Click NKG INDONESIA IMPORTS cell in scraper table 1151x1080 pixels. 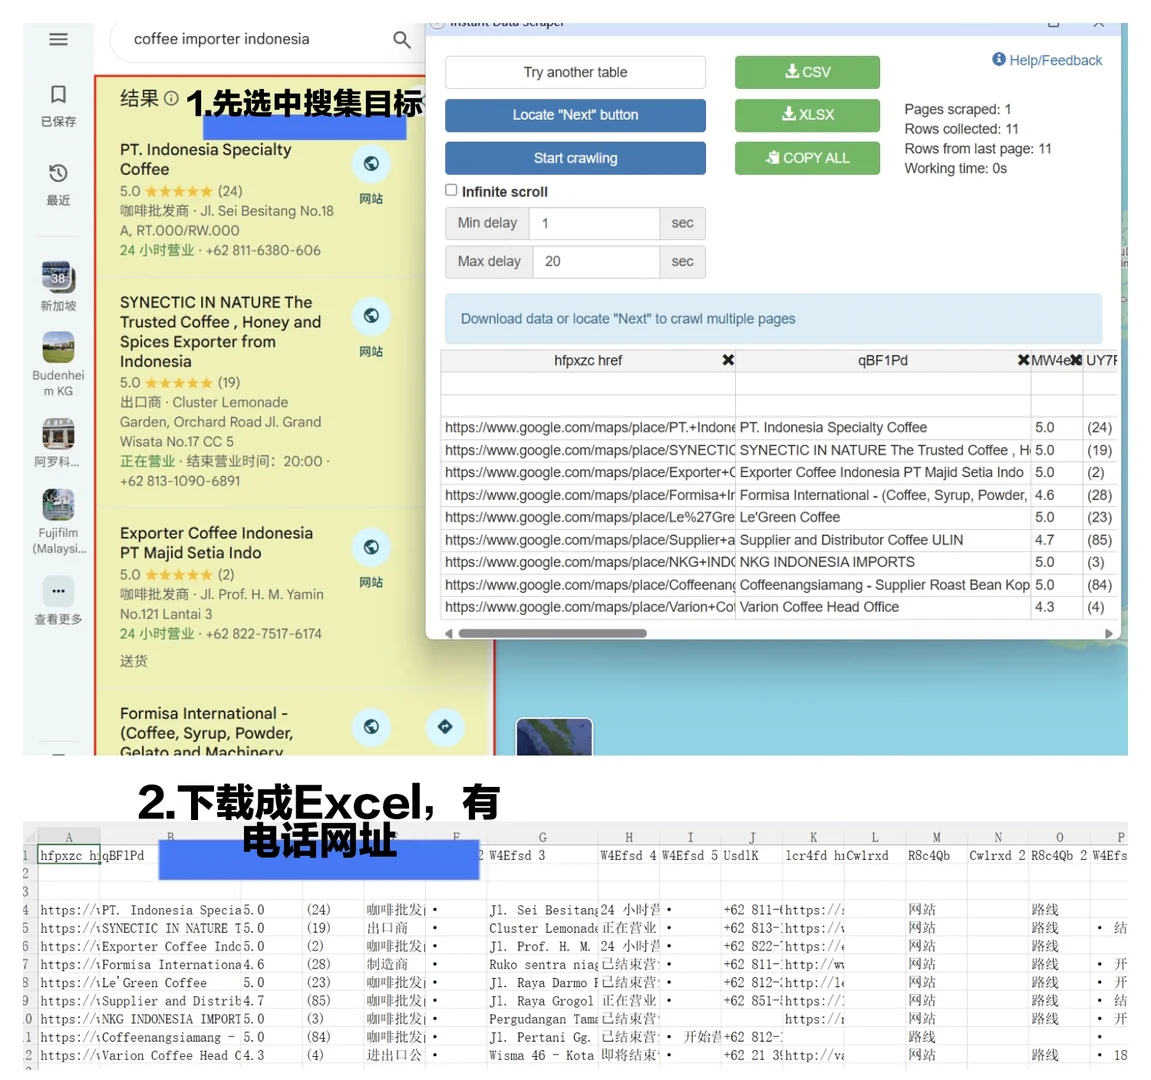point(883,562)
